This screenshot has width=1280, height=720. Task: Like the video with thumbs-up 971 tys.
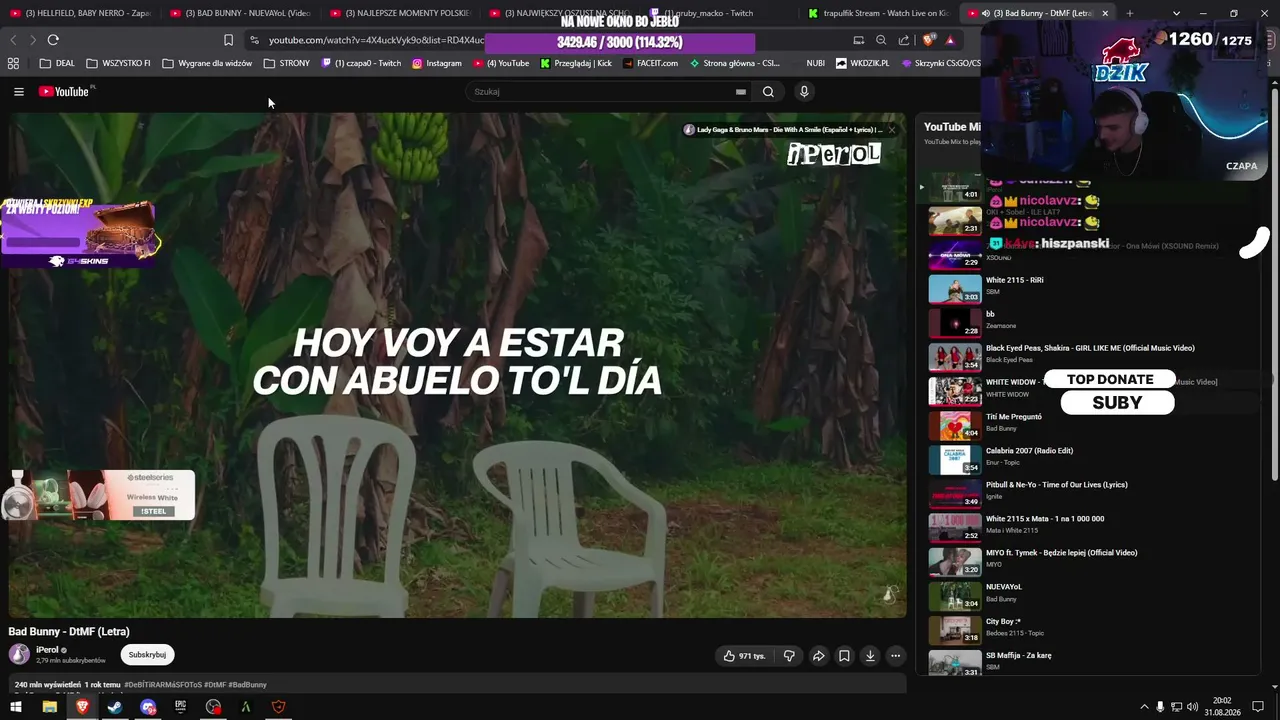point(744,656)
